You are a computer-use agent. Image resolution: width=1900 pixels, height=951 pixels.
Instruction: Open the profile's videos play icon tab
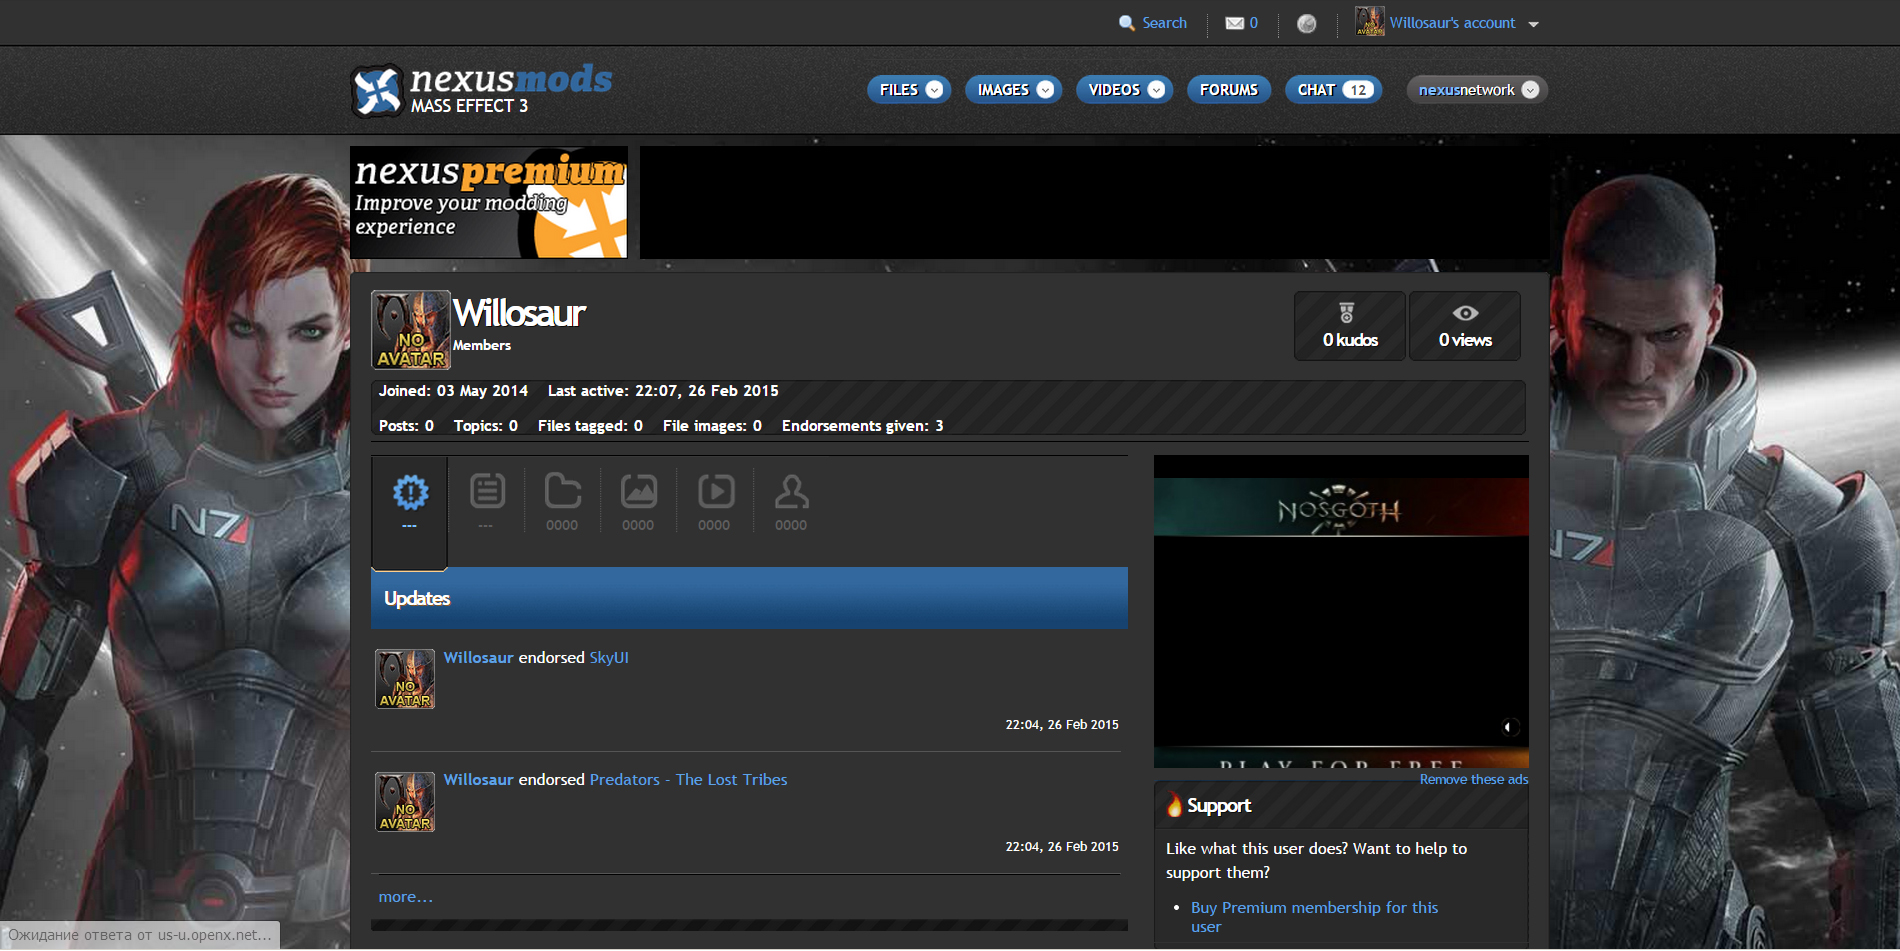(715, 493)
